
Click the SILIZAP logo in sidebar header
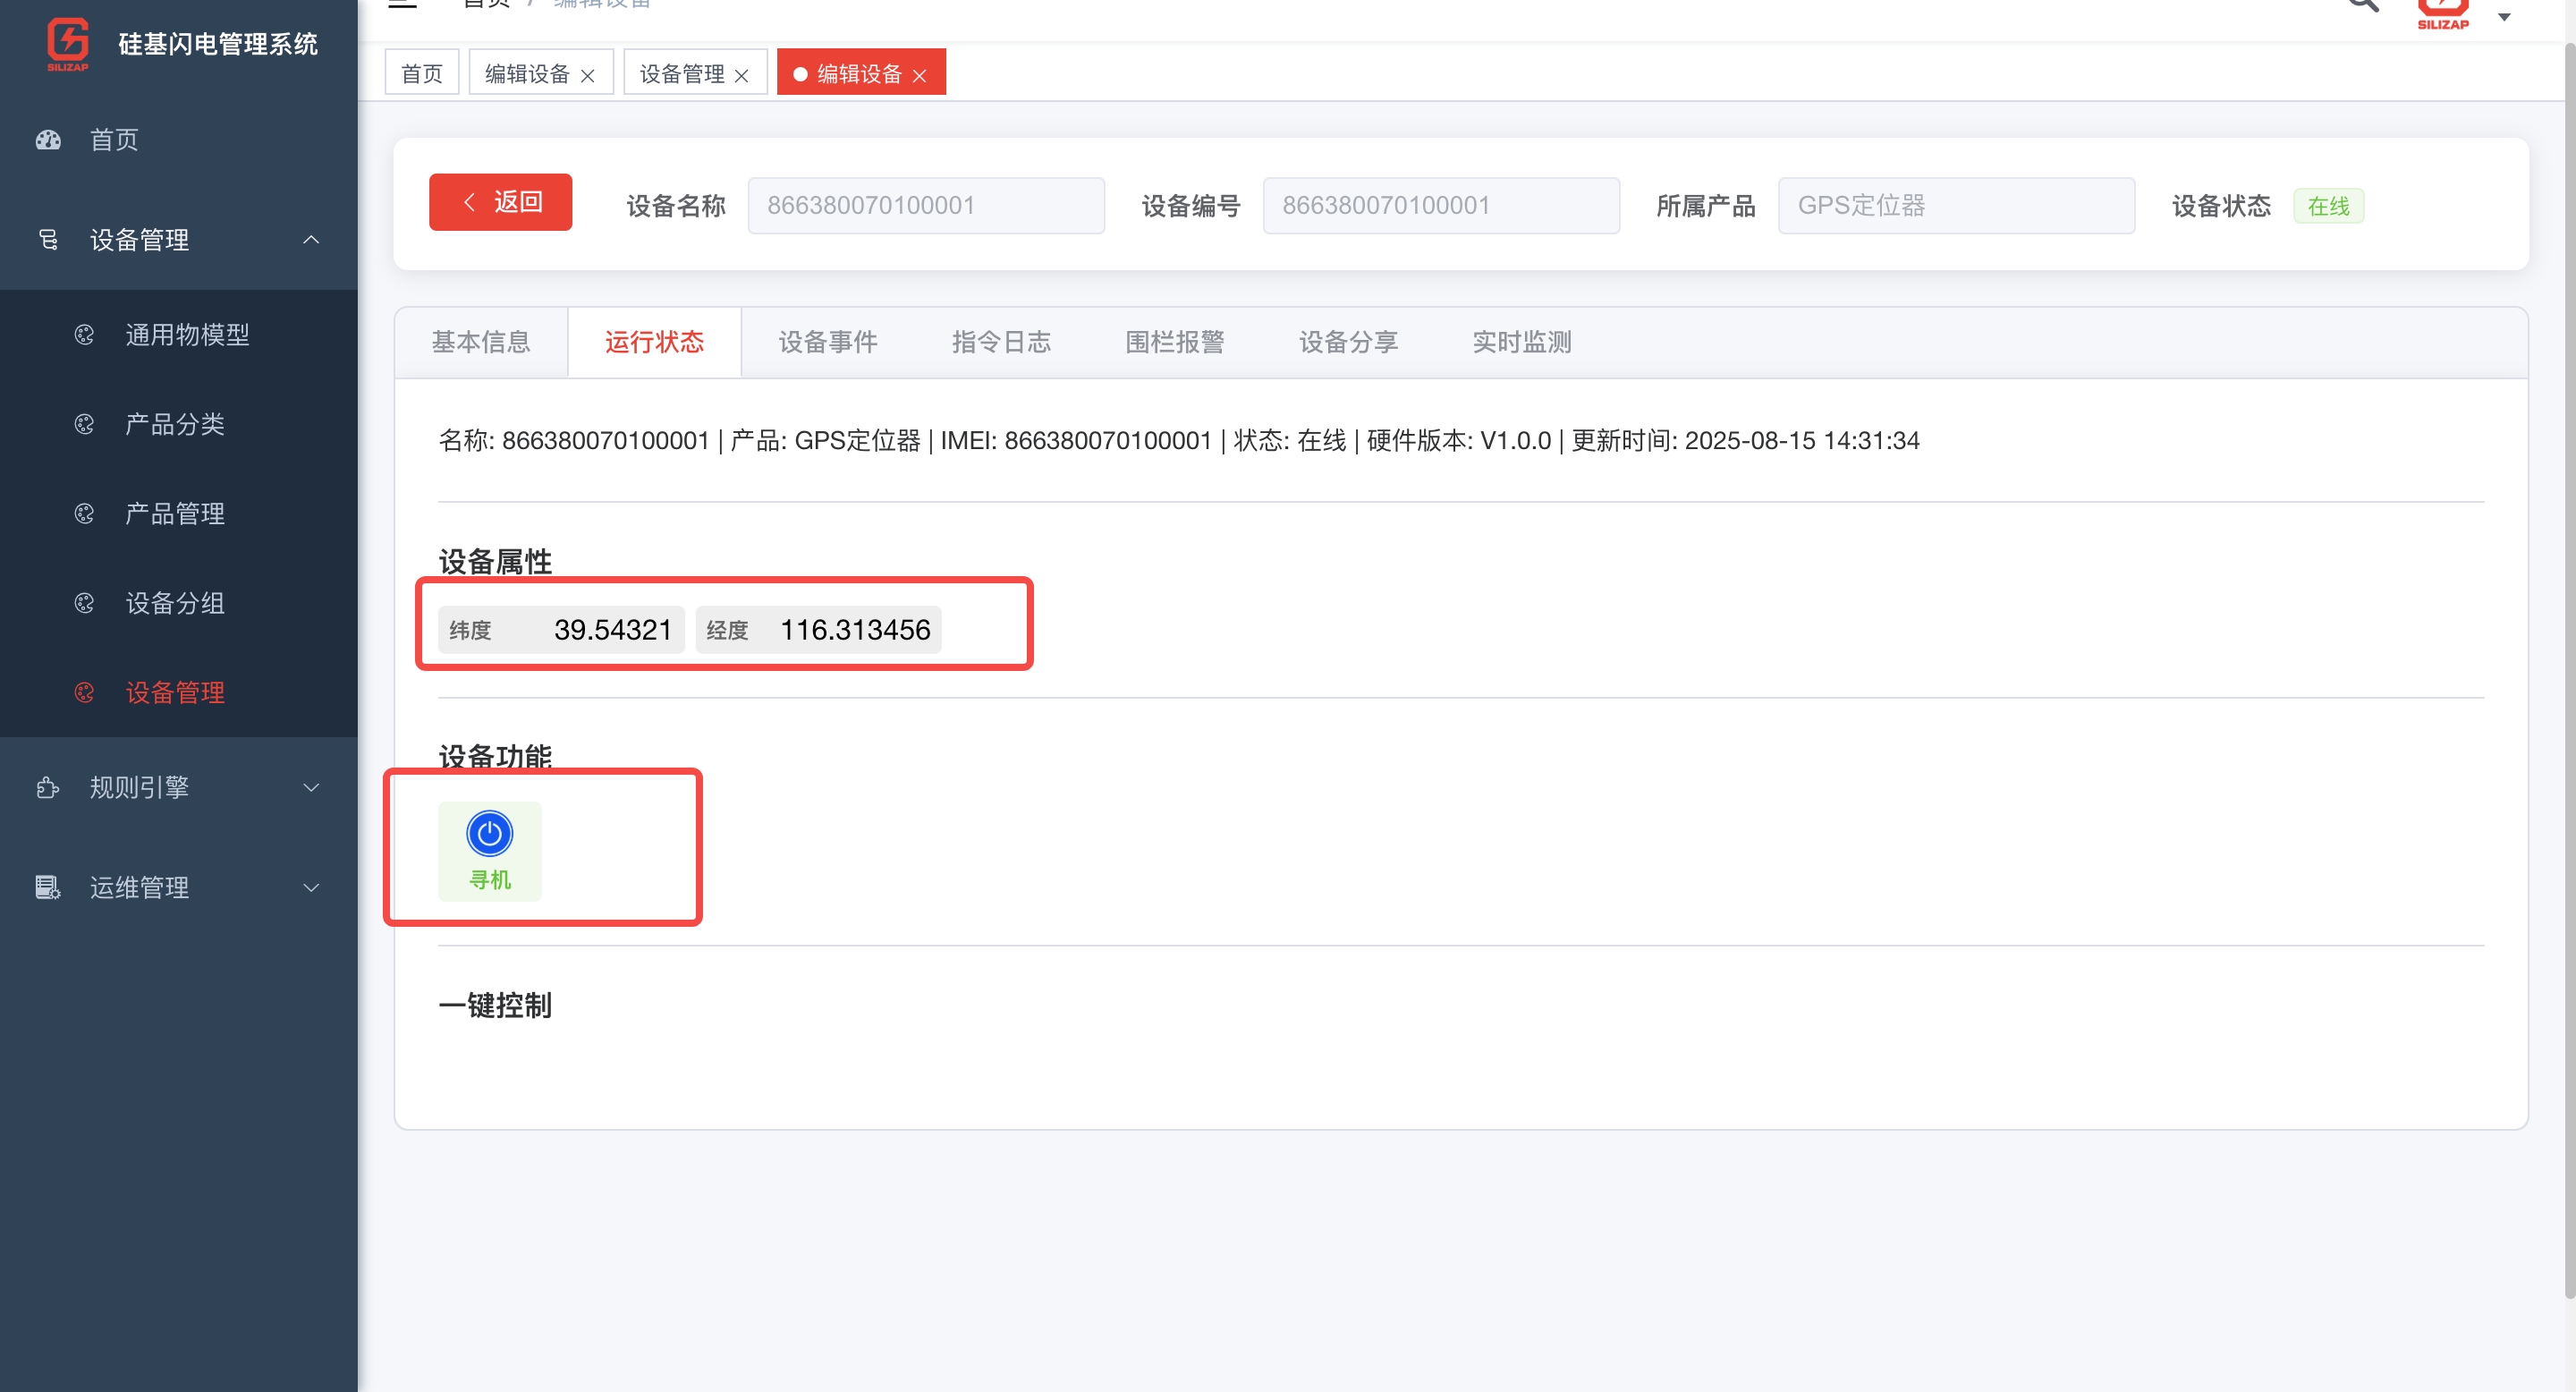click(x=68, y=43)
